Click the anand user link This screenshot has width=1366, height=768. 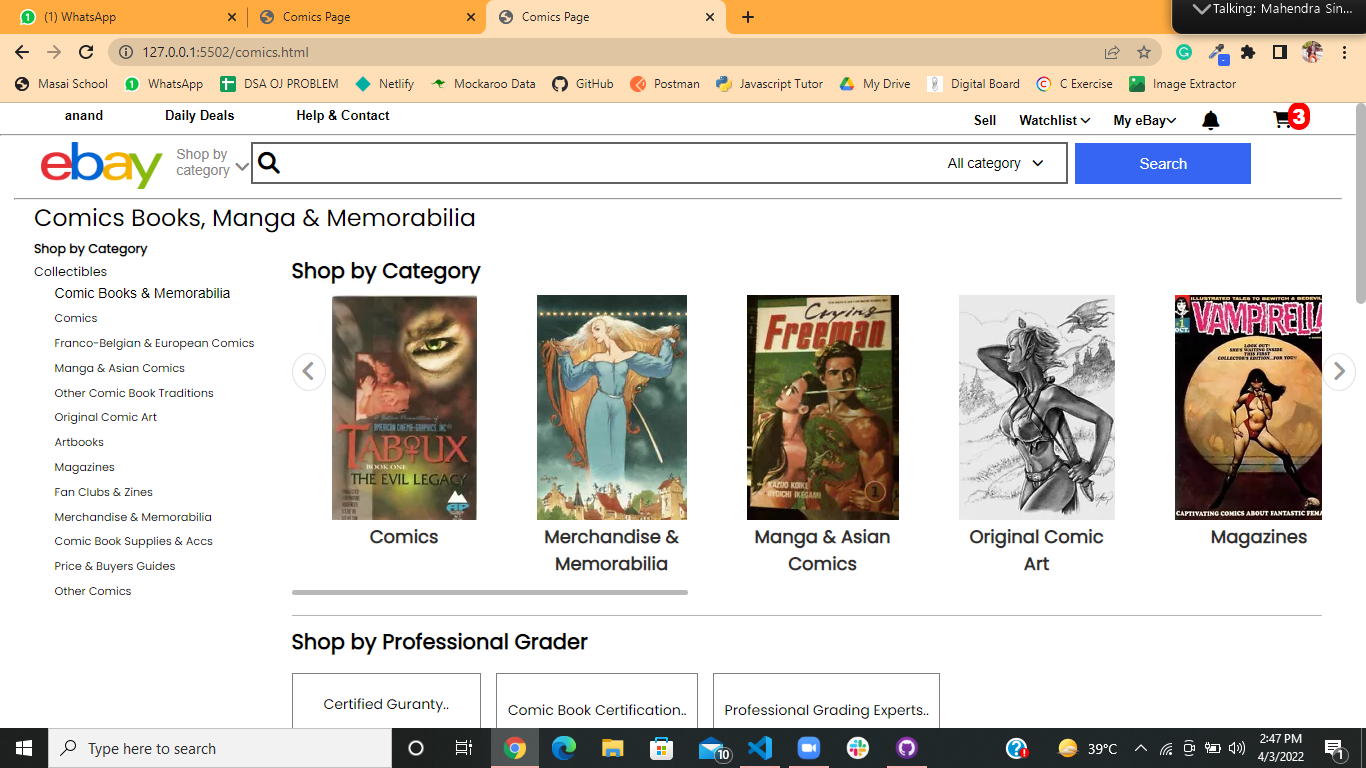[84, 115]
